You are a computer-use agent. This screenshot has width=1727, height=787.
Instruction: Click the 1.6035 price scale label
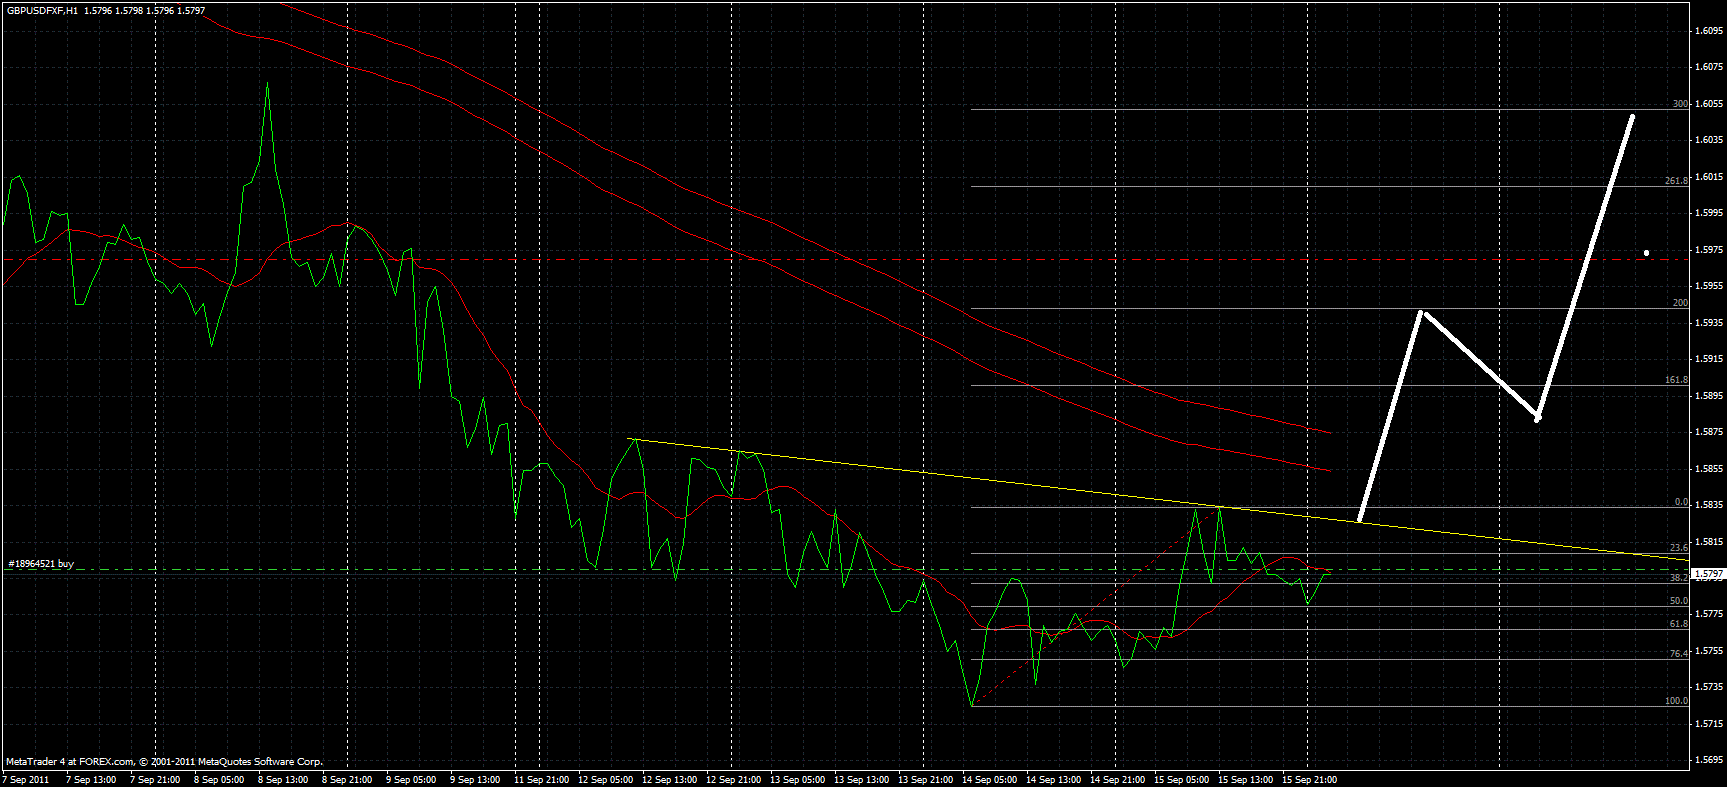[1709, 140]
